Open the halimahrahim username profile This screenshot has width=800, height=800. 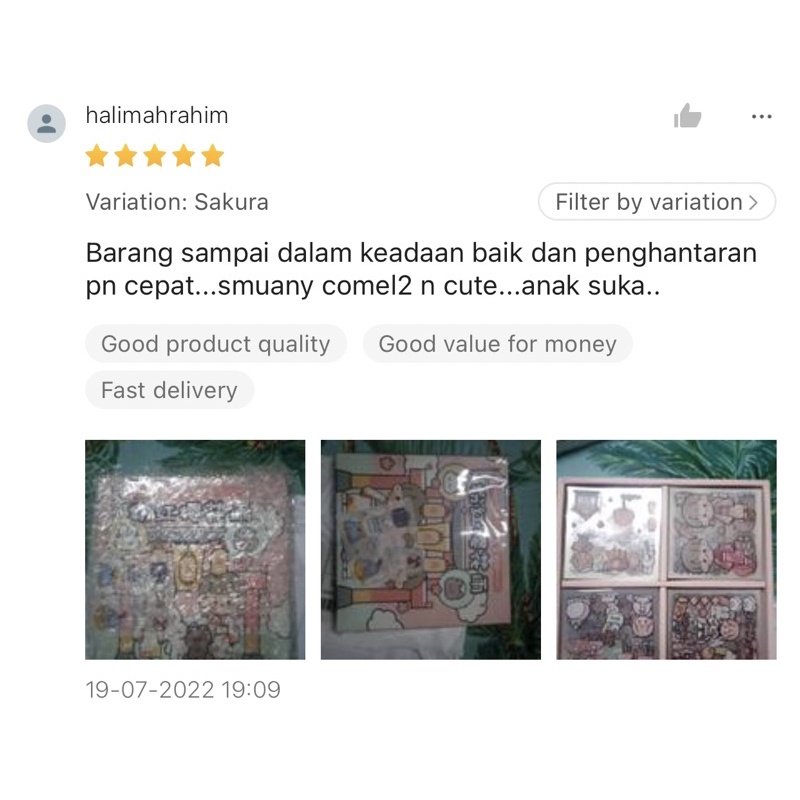click(x=157, y=115)
